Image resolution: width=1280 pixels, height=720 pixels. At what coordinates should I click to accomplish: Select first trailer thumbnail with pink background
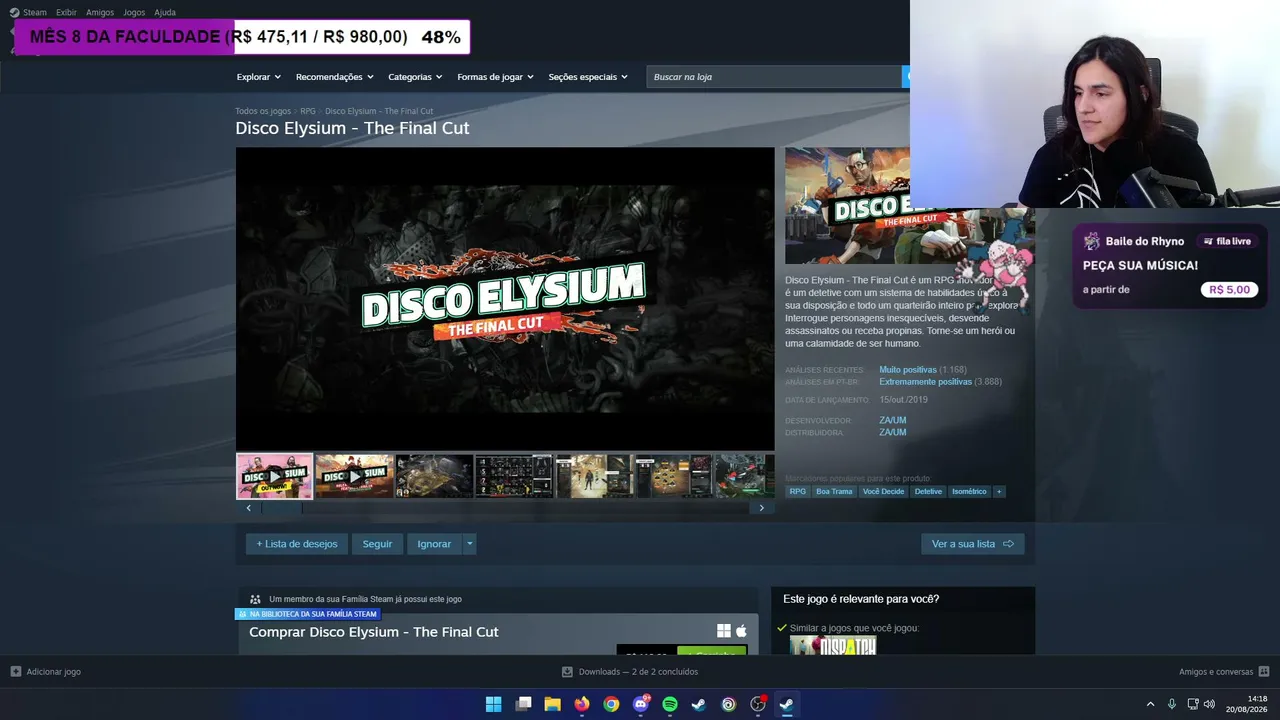point(275,476)
